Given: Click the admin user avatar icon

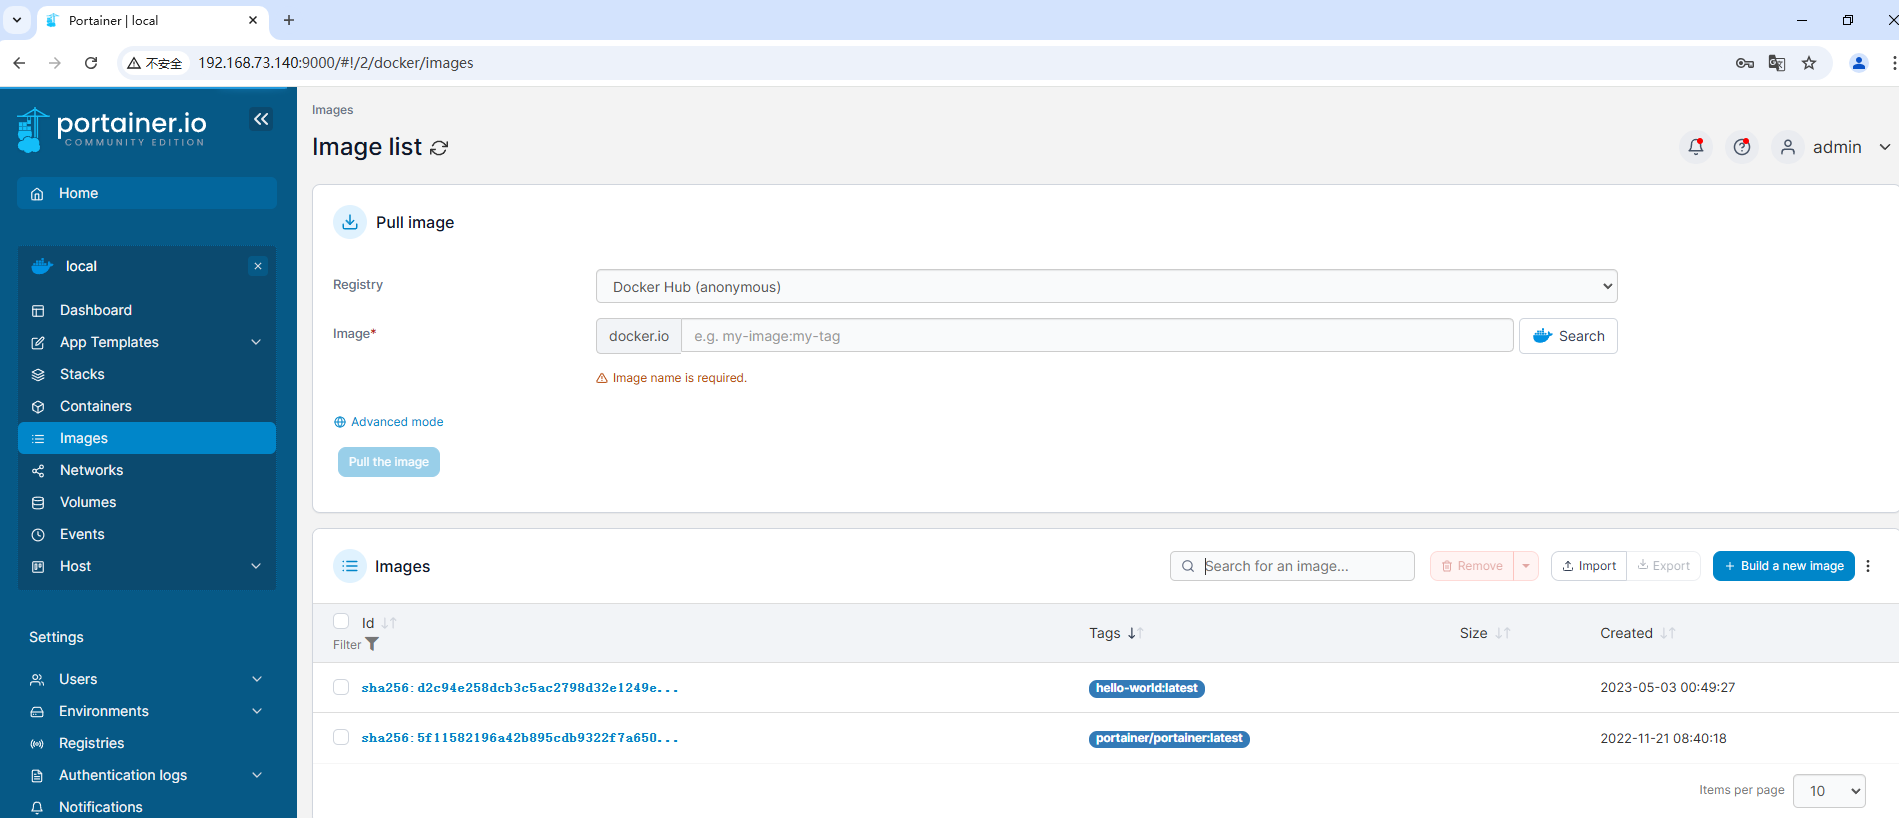Looking at the screenshot, I should (1788, 147).
